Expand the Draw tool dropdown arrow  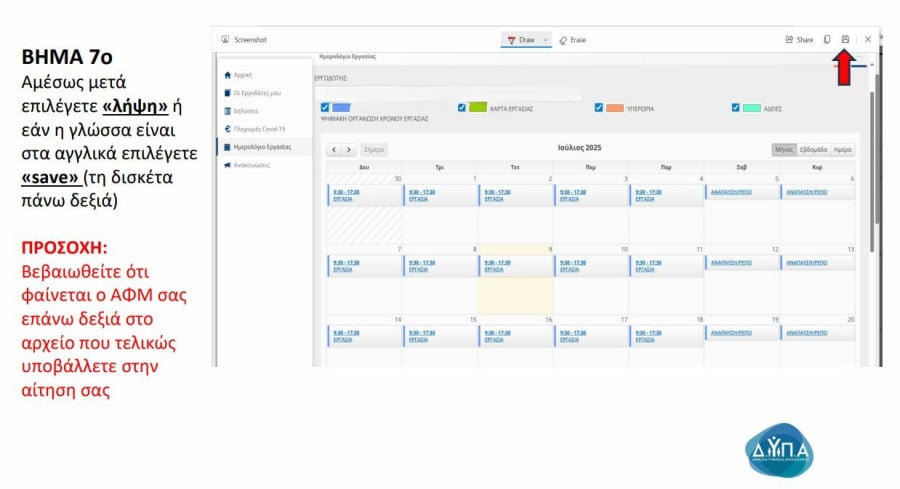tap(546, 39)
